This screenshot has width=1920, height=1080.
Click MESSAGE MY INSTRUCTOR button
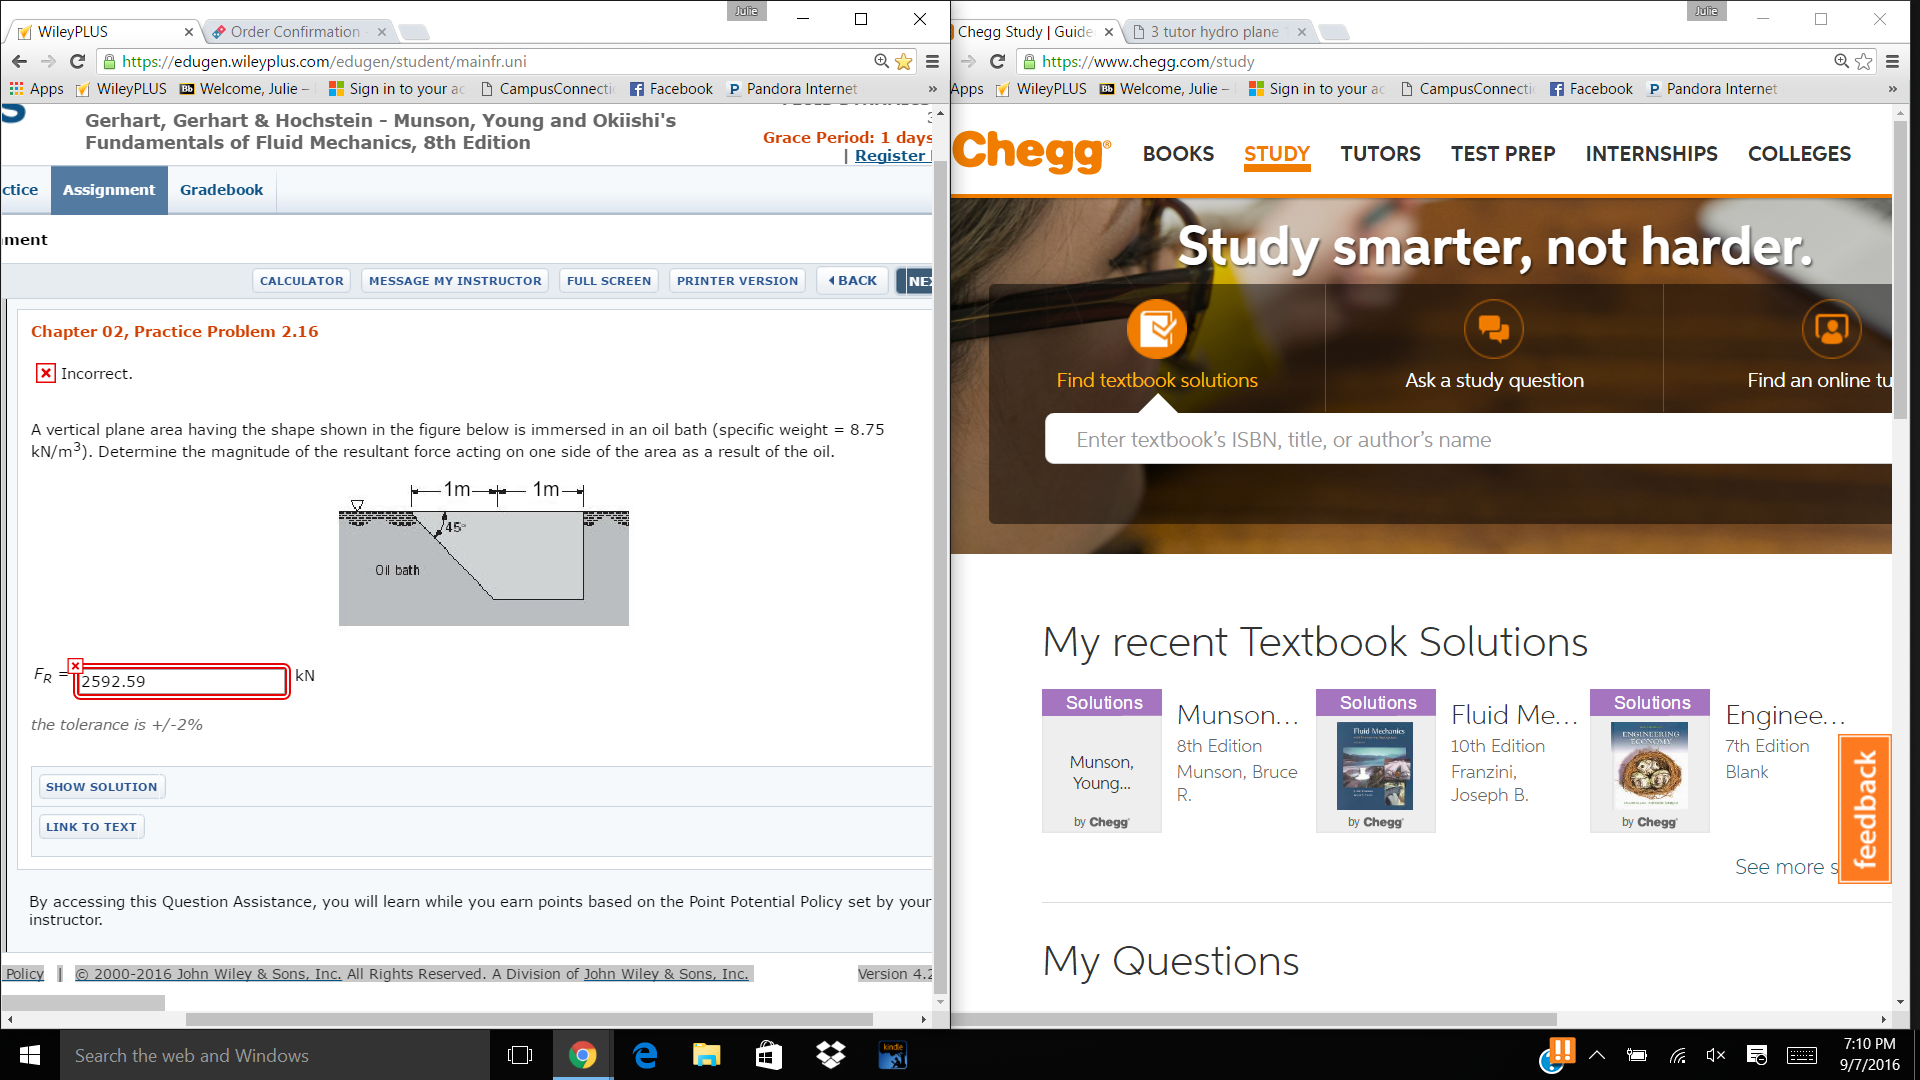click(x=455, y=281)
